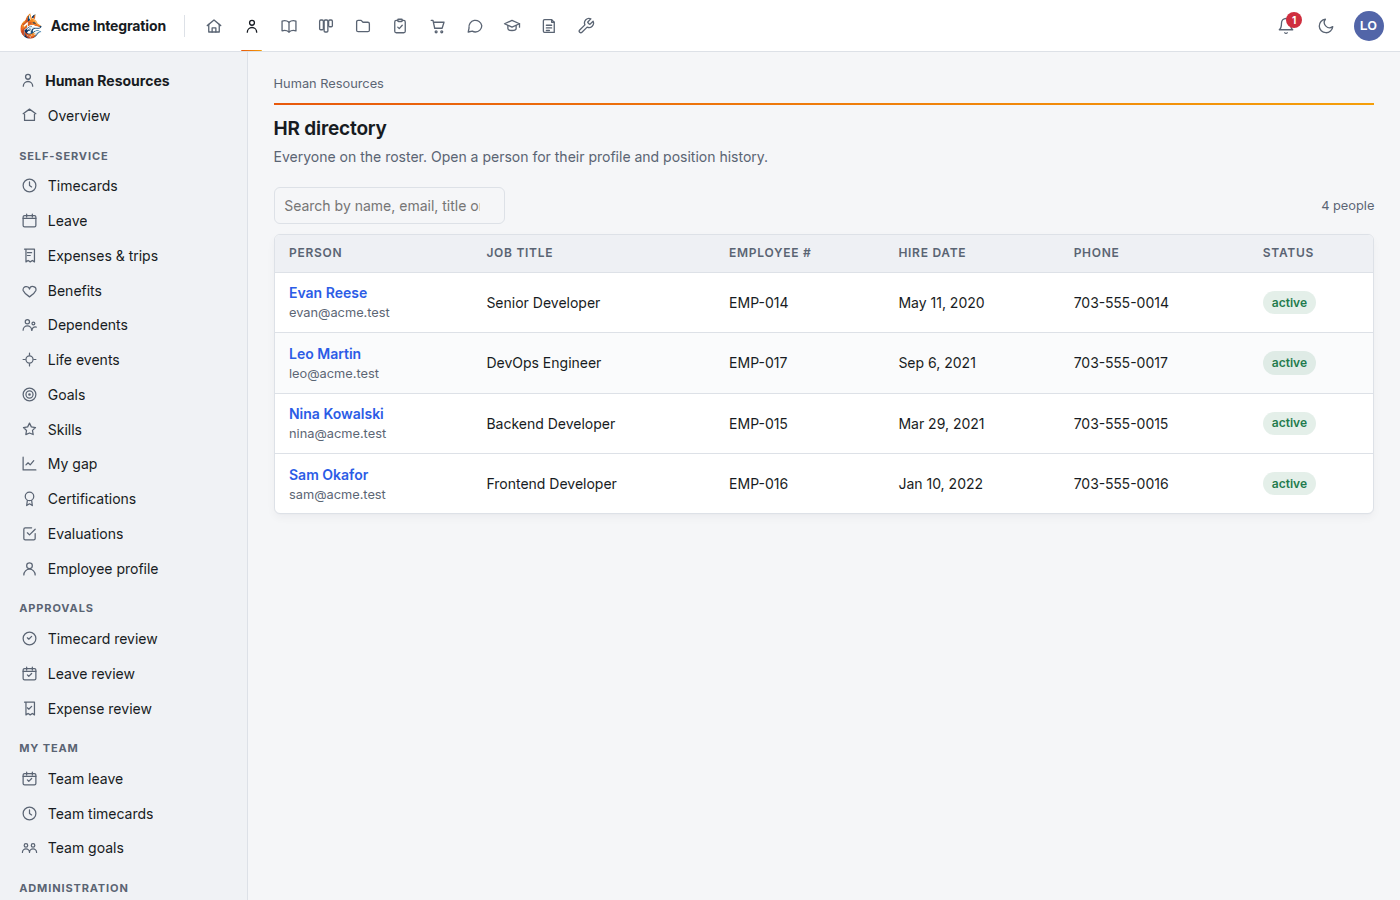Open Team goals in the sidebar

123,848
